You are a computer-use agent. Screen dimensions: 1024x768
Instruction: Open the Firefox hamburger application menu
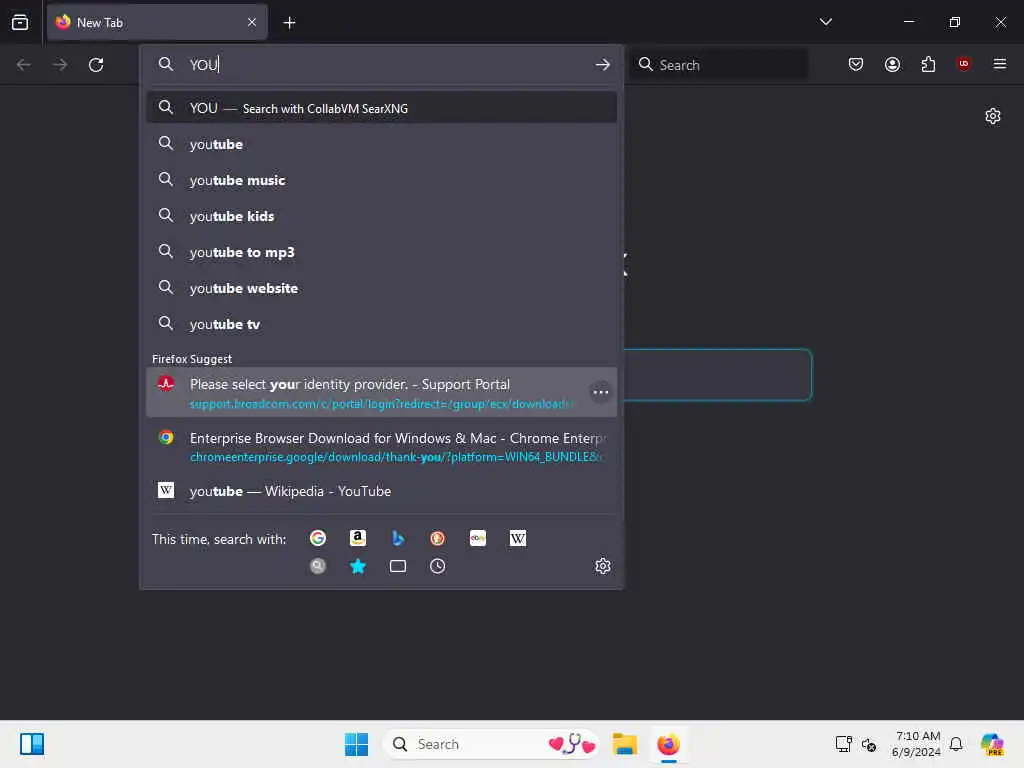(x=1000, y=64)
